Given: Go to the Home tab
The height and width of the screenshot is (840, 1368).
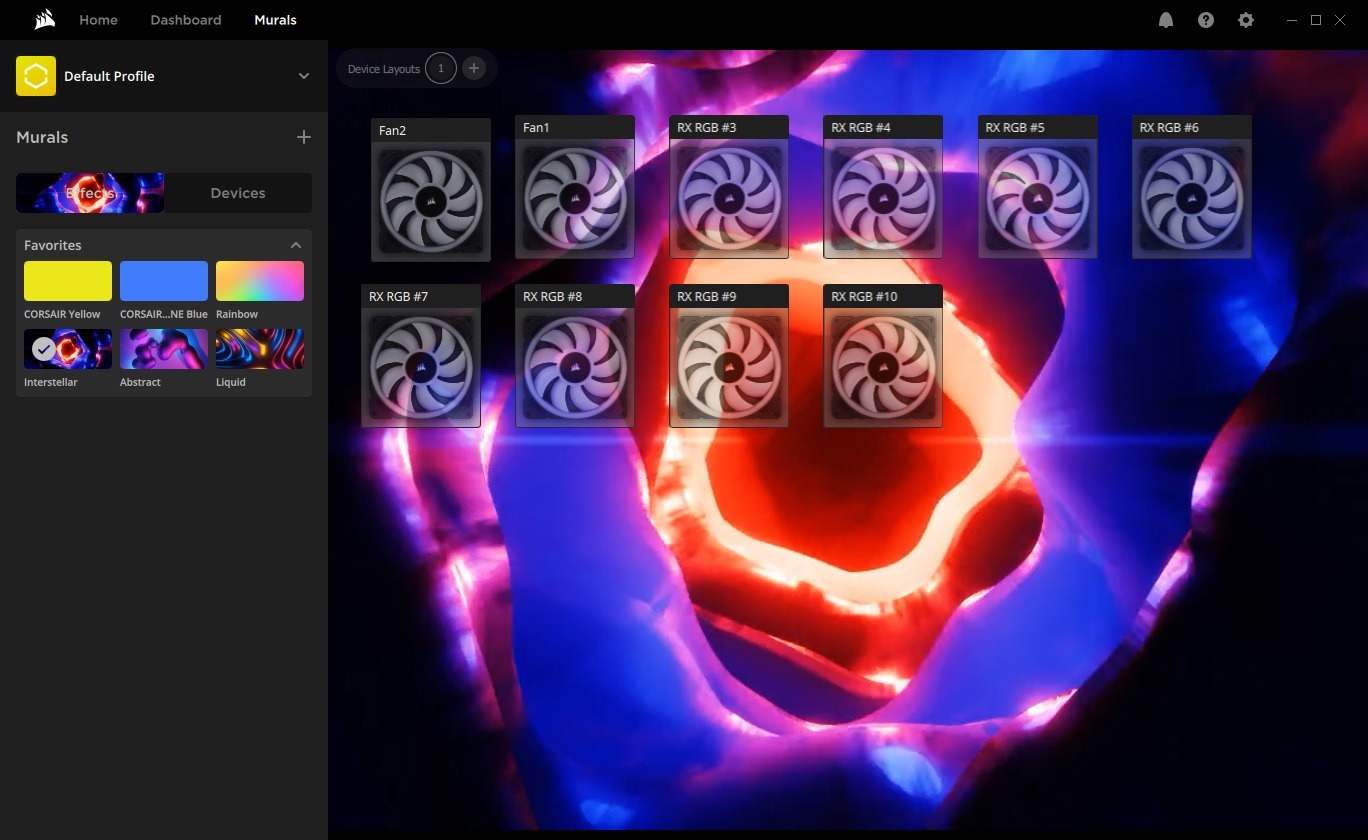Looking at the screenshot, I should [x=98, y=20].
